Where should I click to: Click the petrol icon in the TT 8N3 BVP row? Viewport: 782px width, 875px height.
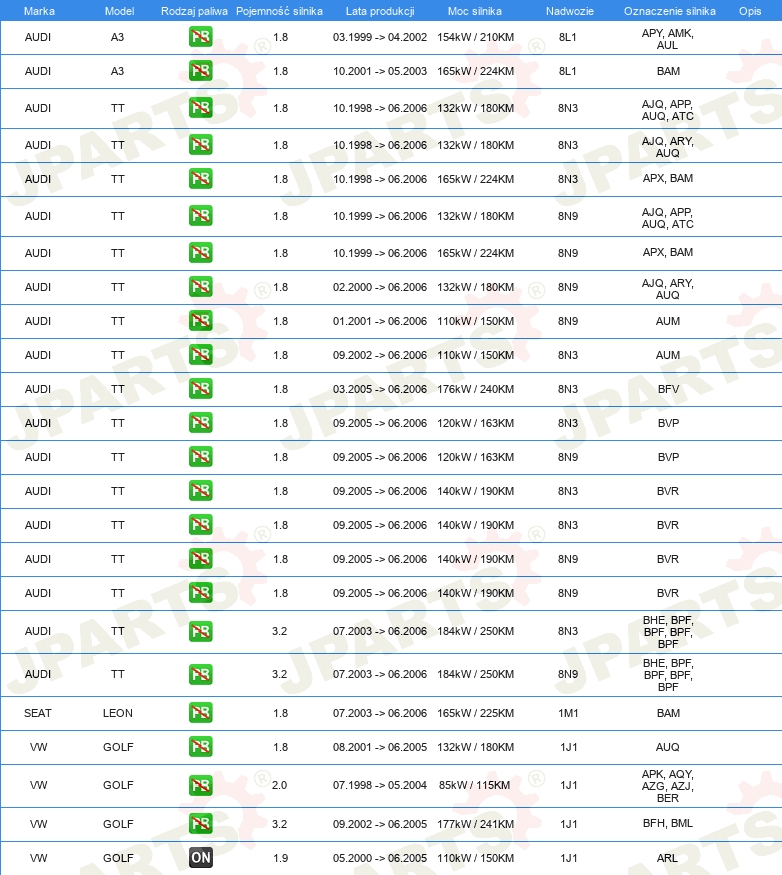pos(200,423)
